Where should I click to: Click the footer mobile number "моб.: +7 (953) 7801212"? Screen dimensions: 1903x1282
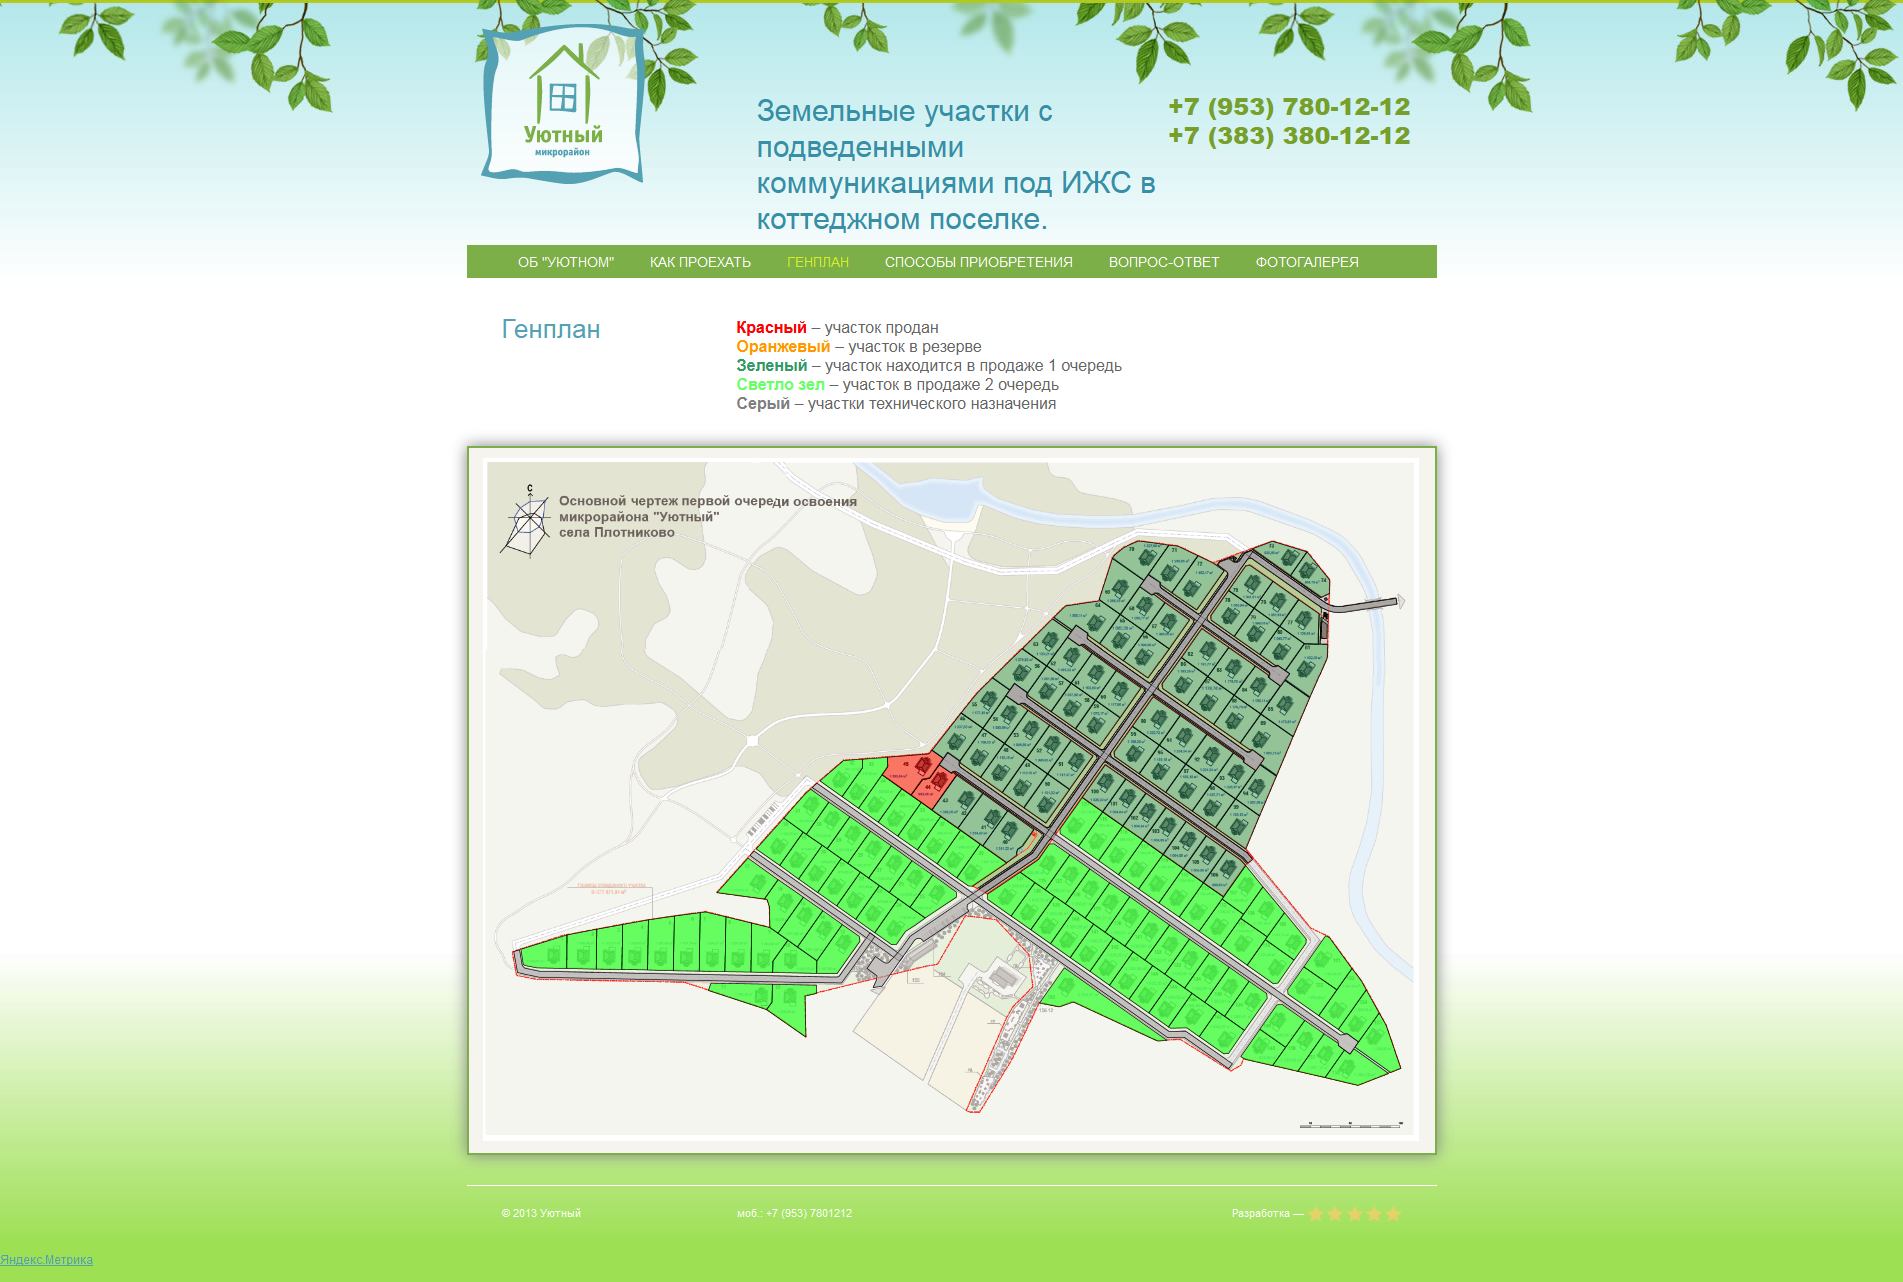coord(794,1213)
